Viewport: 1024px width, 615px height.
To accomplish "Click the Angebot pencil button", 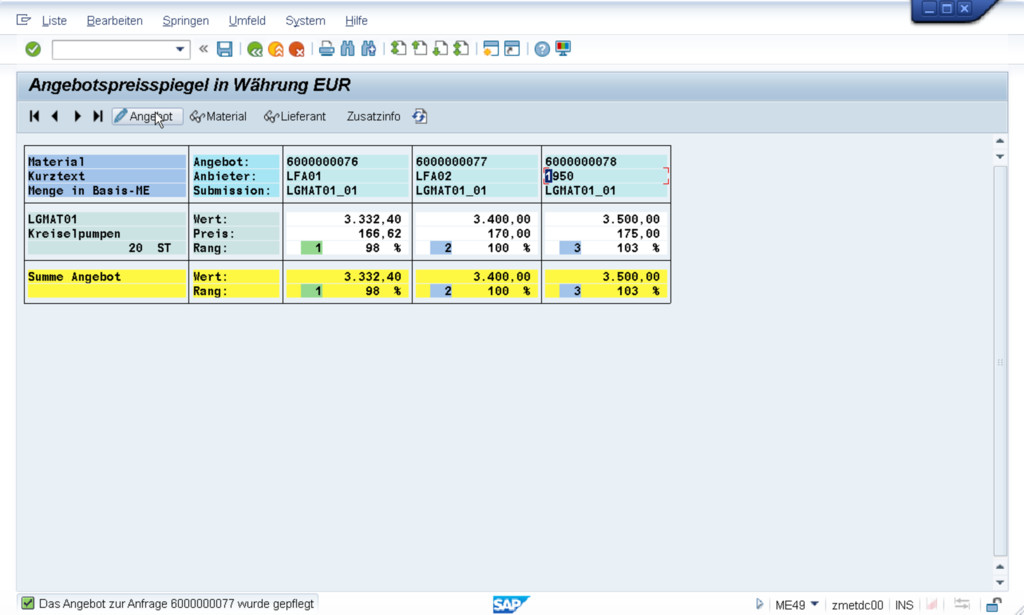I will (x=147, y=116).
